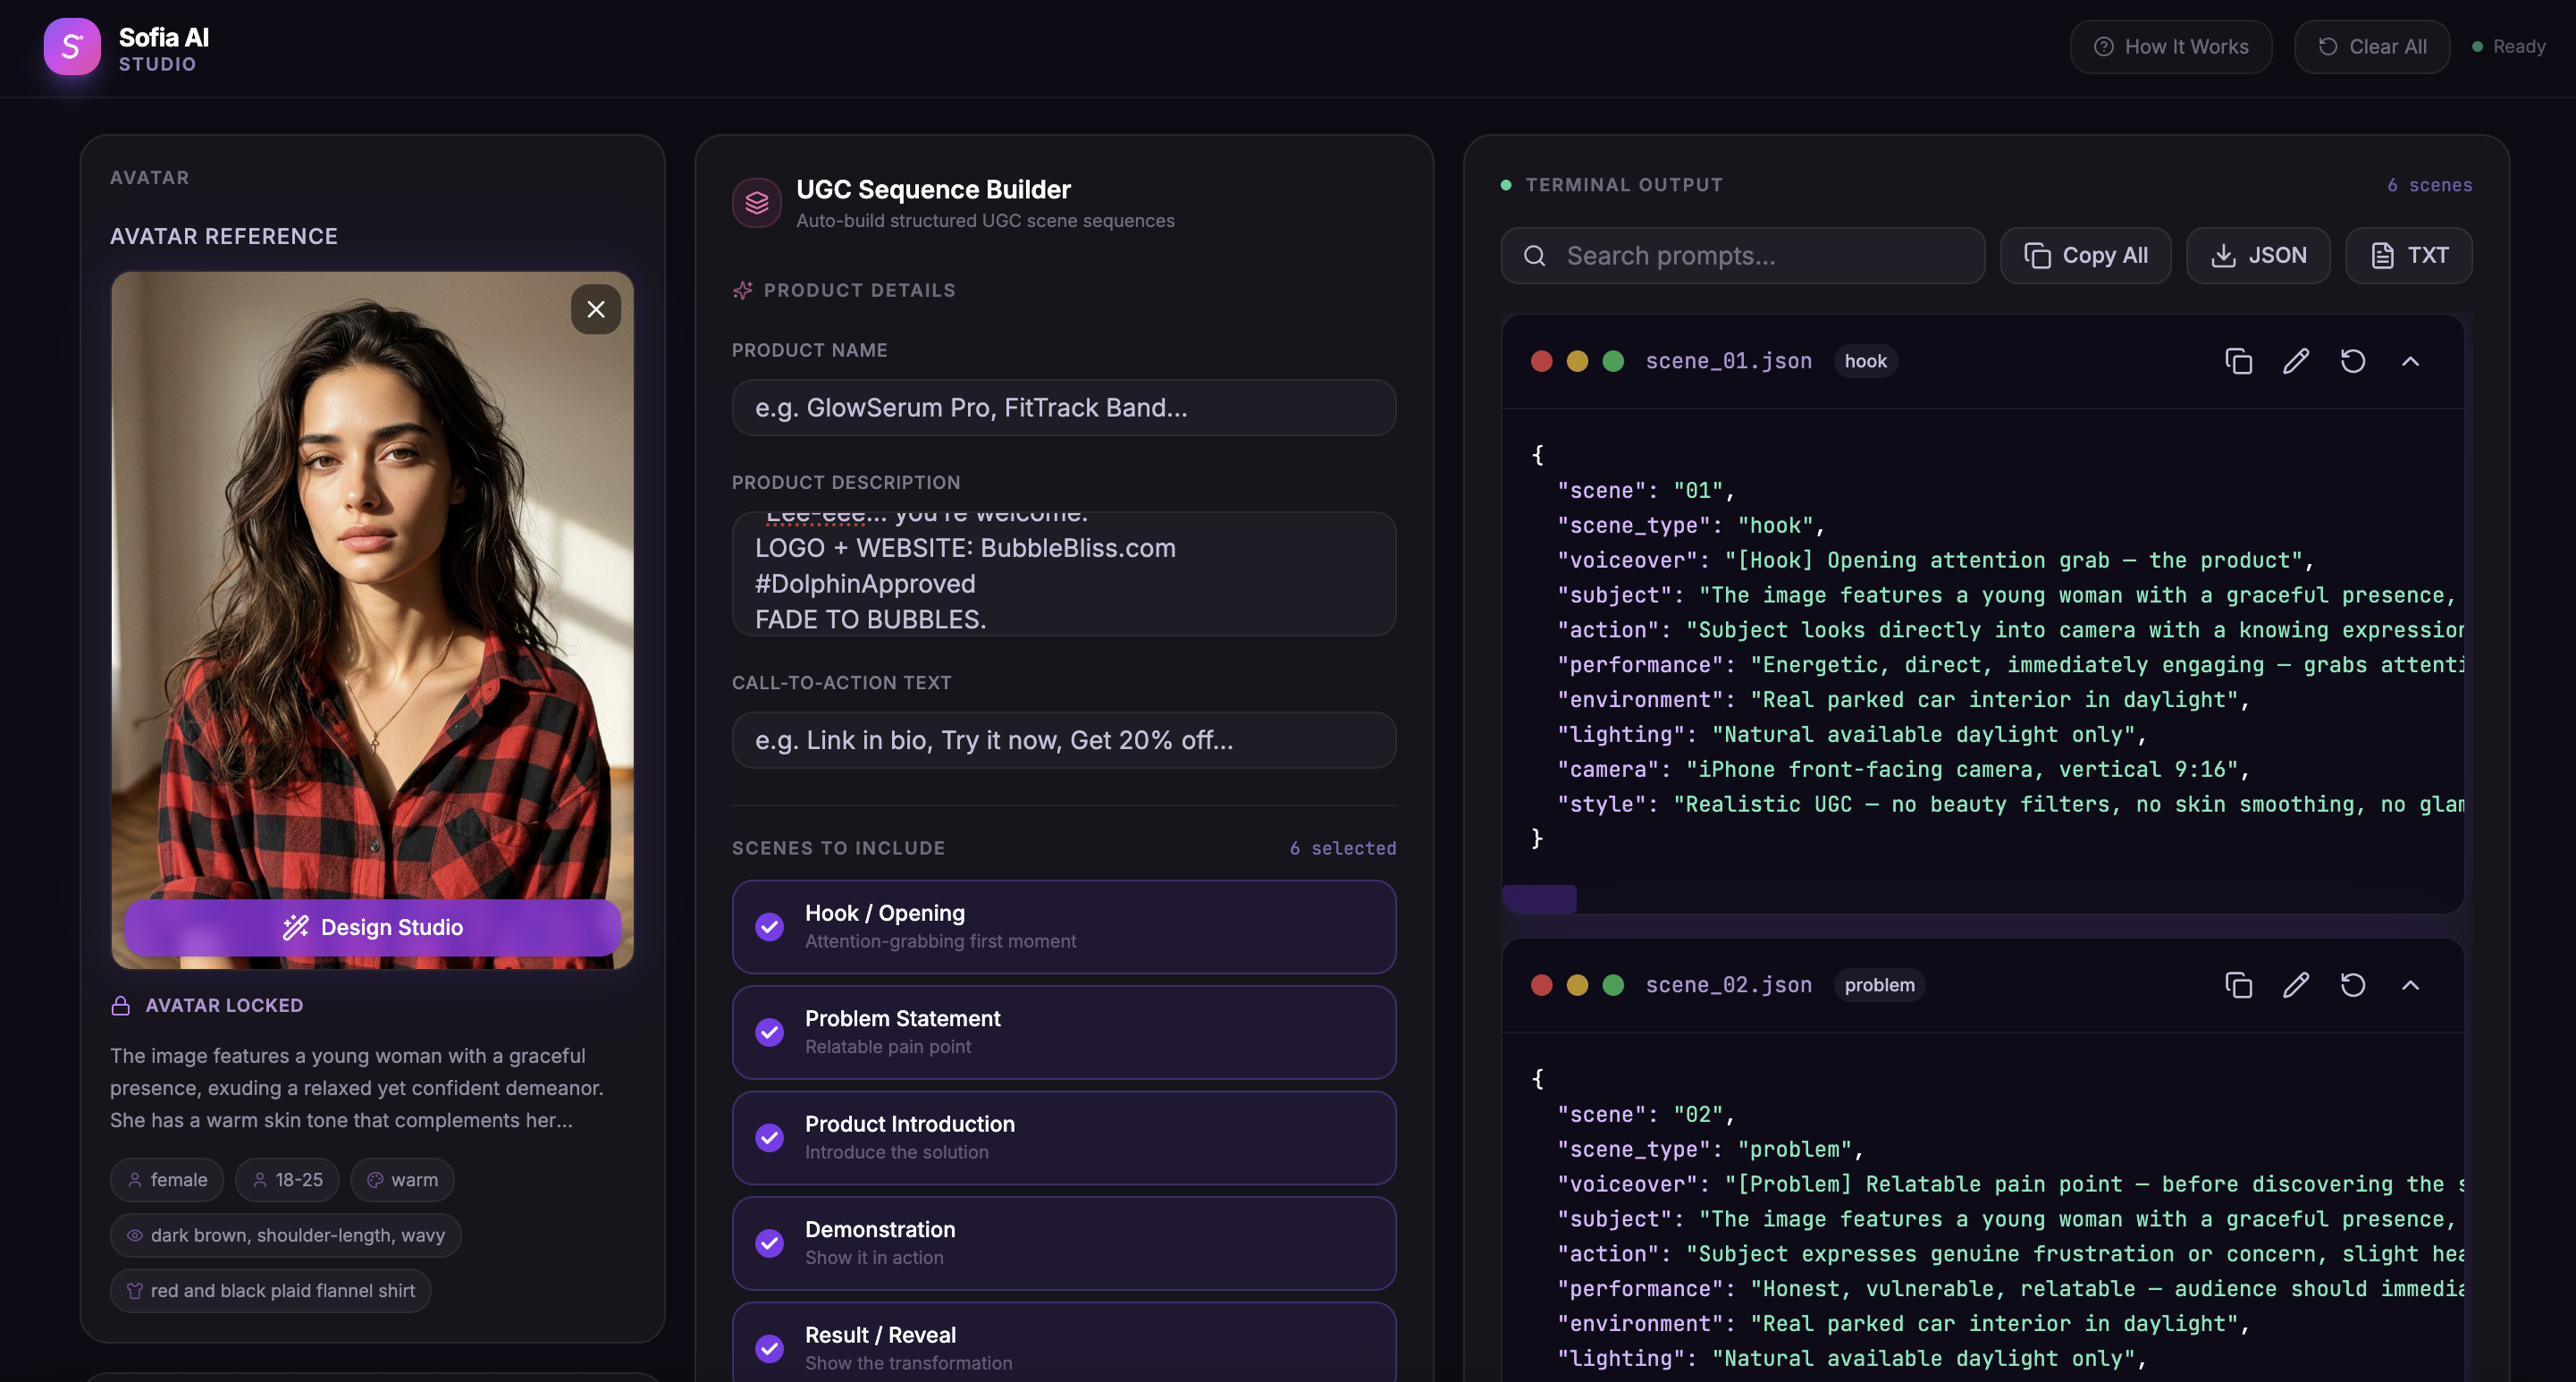Click green dot on scene_01.json header
2576x1382 pixels.
pyautogui.click(x=1613, y=361)
